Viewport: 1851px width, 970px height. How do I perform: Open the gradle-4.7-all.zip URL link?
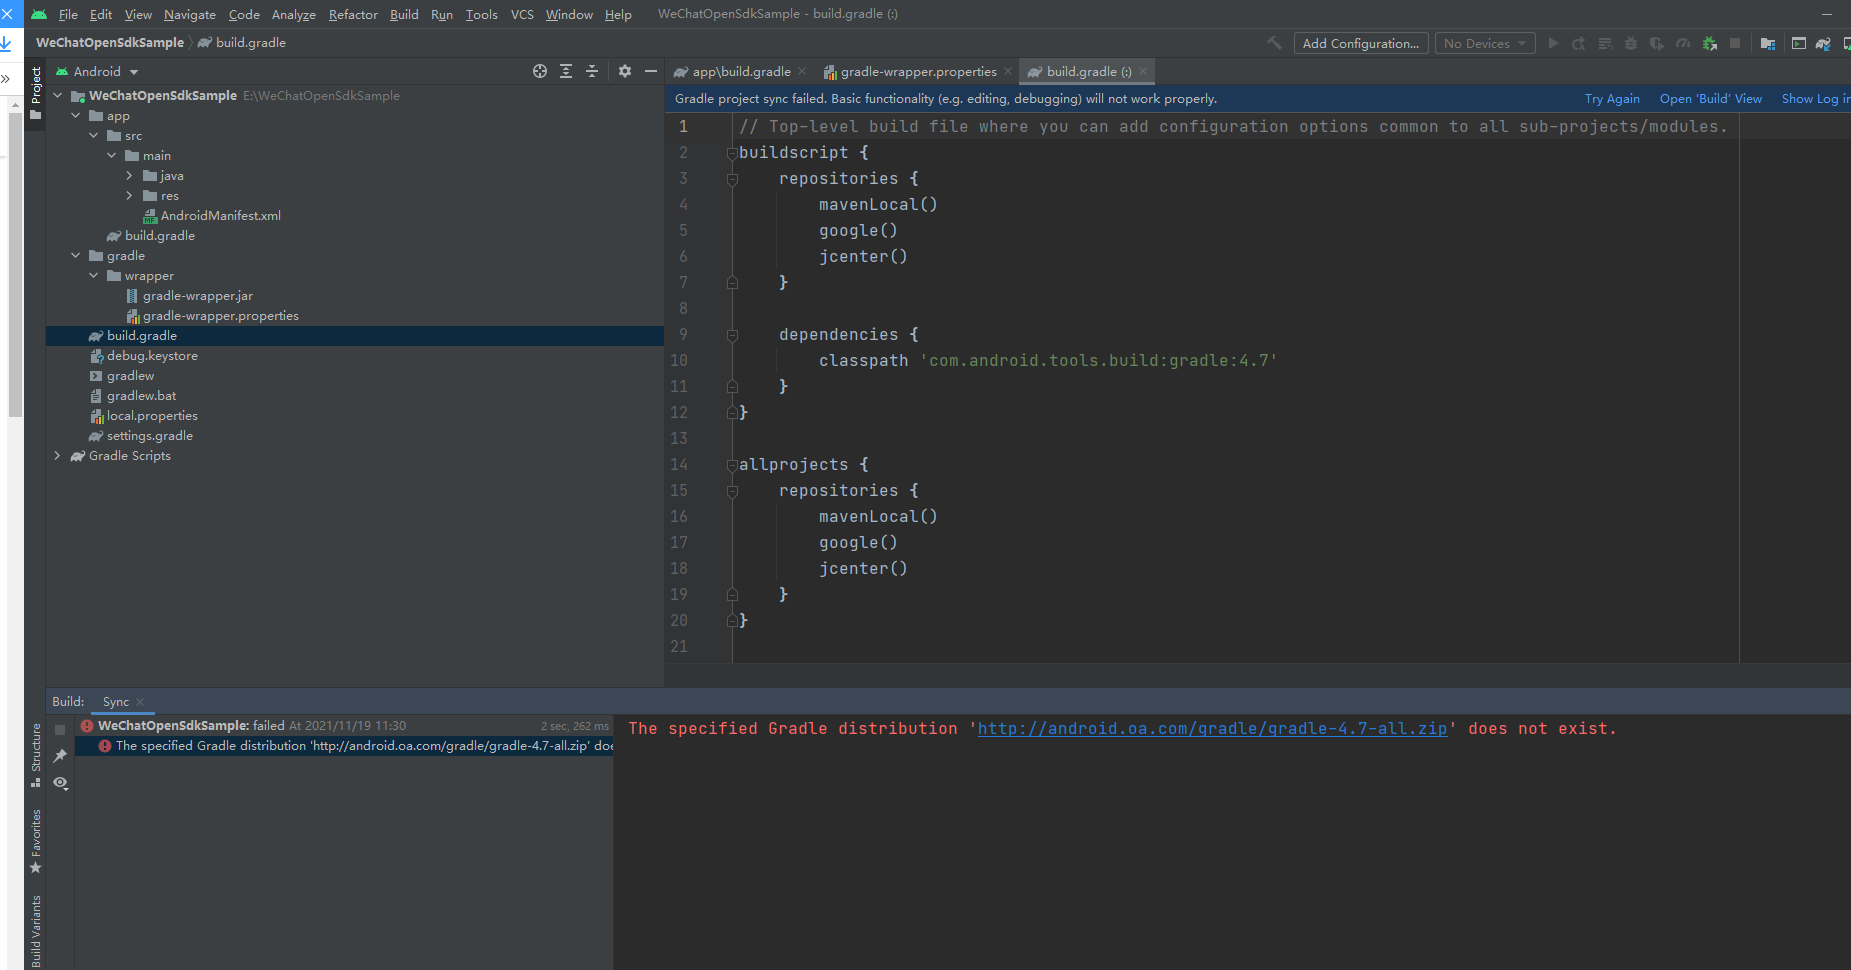[x=1212, y=729]
